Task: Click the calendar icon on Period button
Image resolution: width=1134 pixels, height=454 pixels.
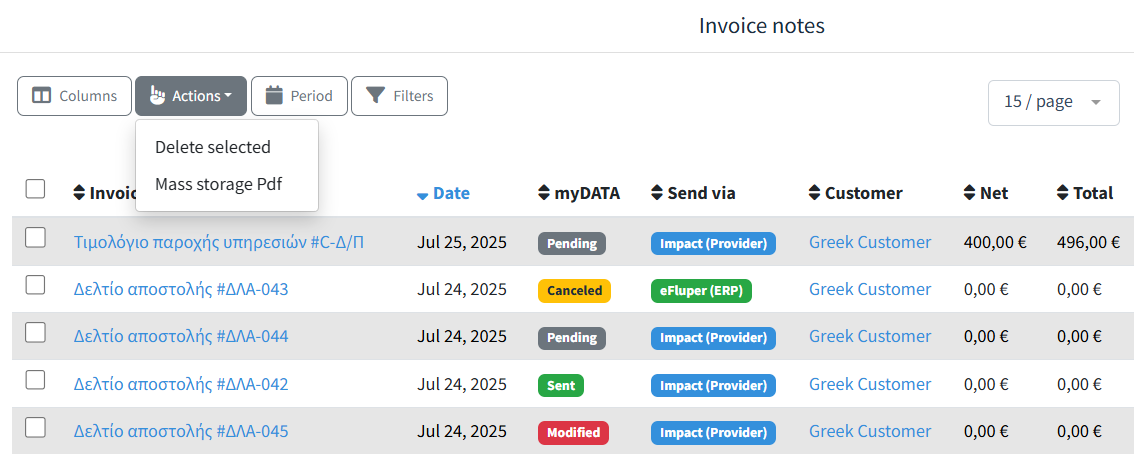Action: click(274, 96)
